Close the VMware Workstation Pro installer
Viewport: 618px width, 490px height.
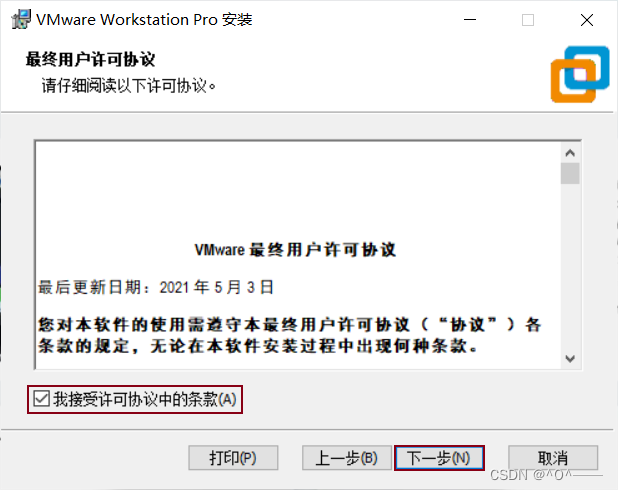pyautogui.click(x=587, y=20)
